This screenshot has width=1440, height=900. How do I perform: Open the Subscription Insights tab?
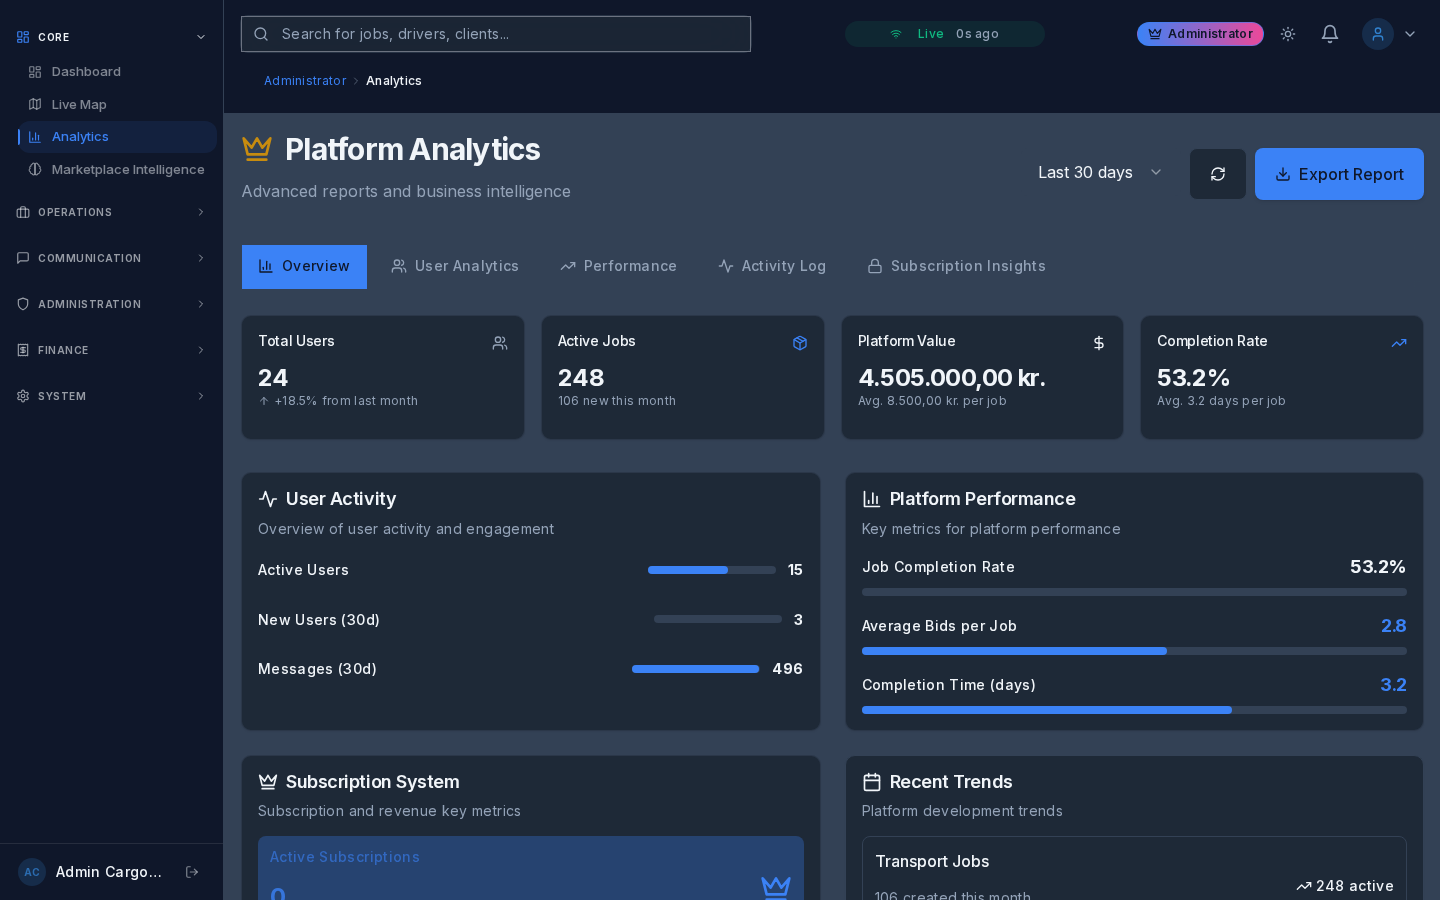956,266
